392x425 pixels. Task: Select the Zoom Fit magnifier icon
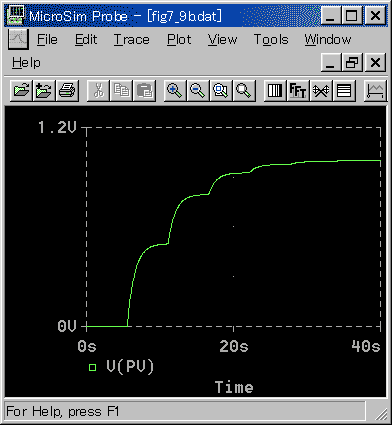pos(244,90)
